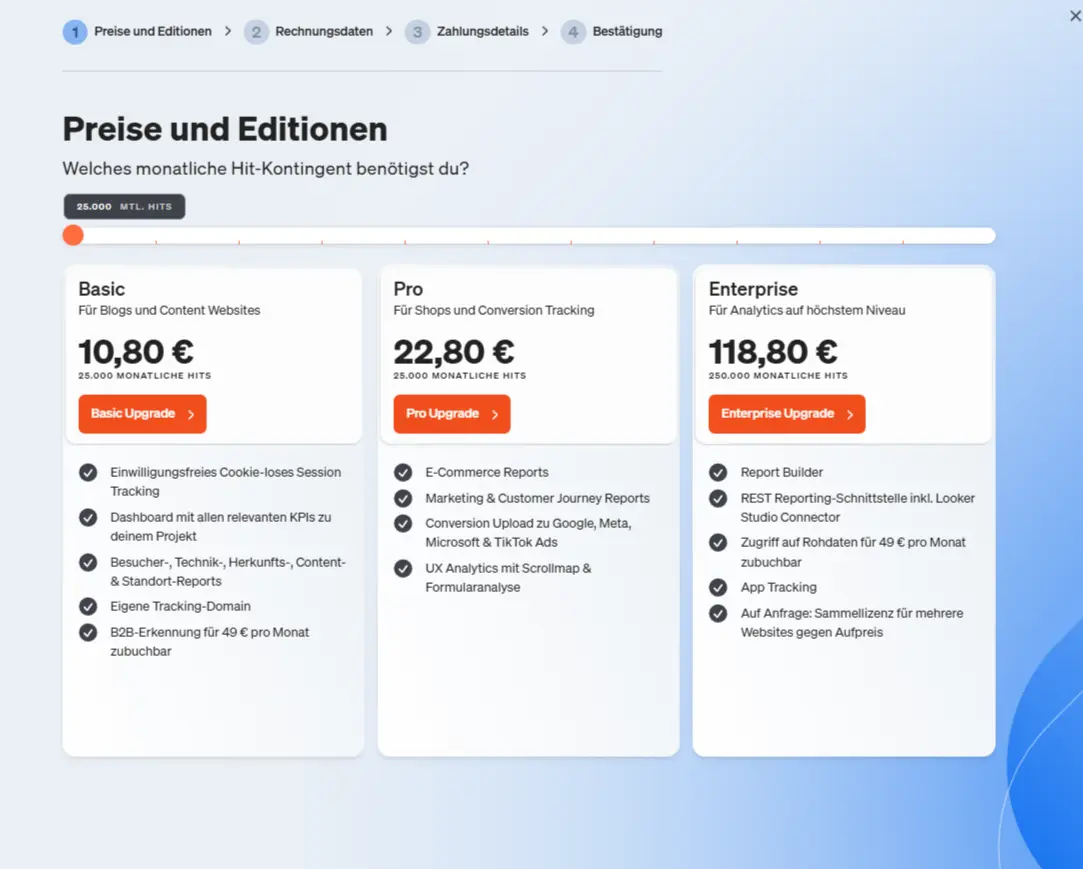The width and height of the screenshot is (1083, 869).
Task: Click the App Tracking feature text
Action: click(x=778, y=587)
